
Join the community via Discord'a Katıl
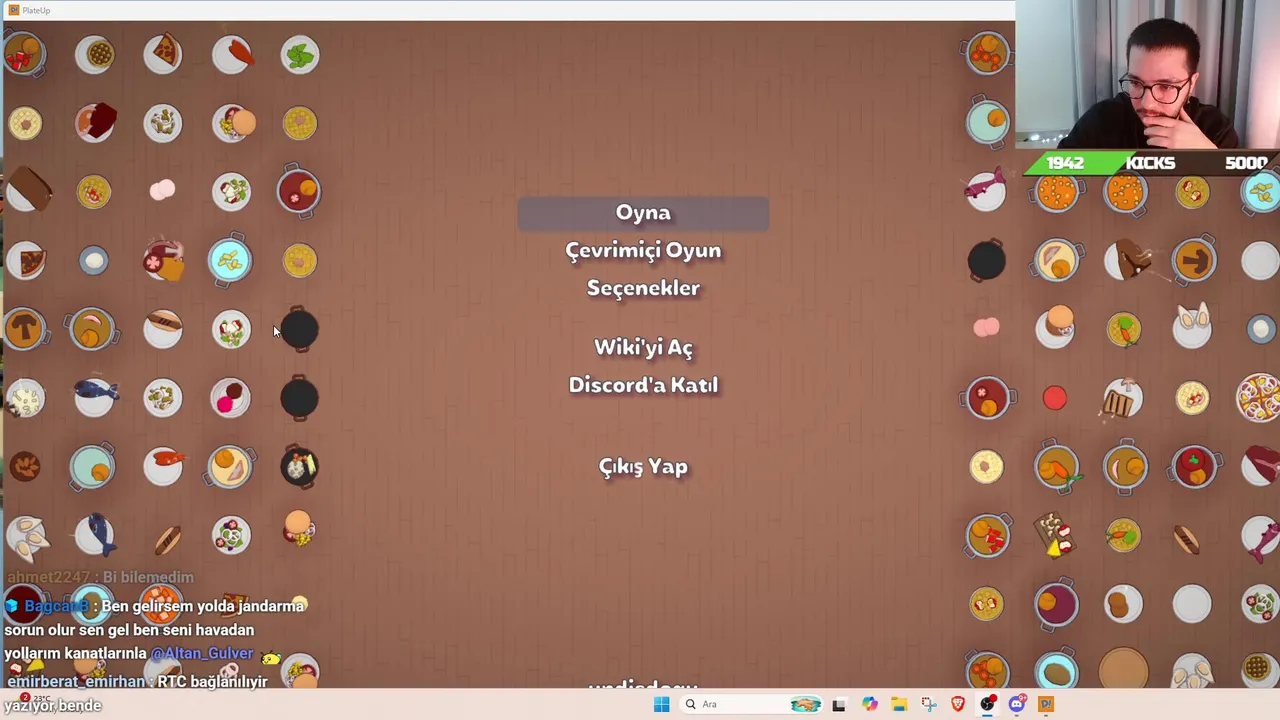click(643, 385)
